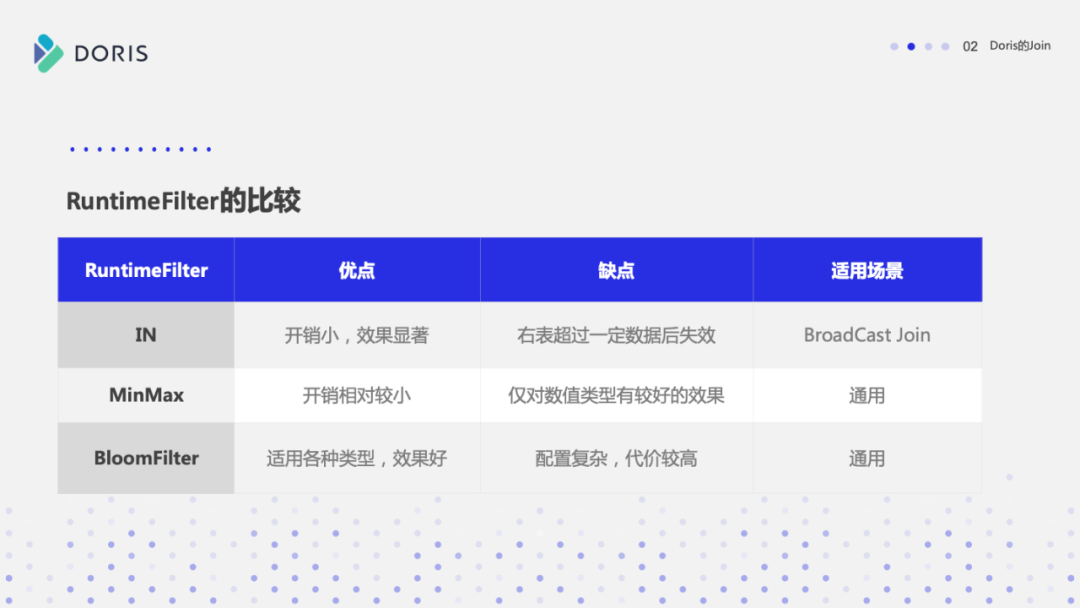This screenshot has width=1080, height=608.
Task: Click the DORIS brand name text
Action: [111, 54]
